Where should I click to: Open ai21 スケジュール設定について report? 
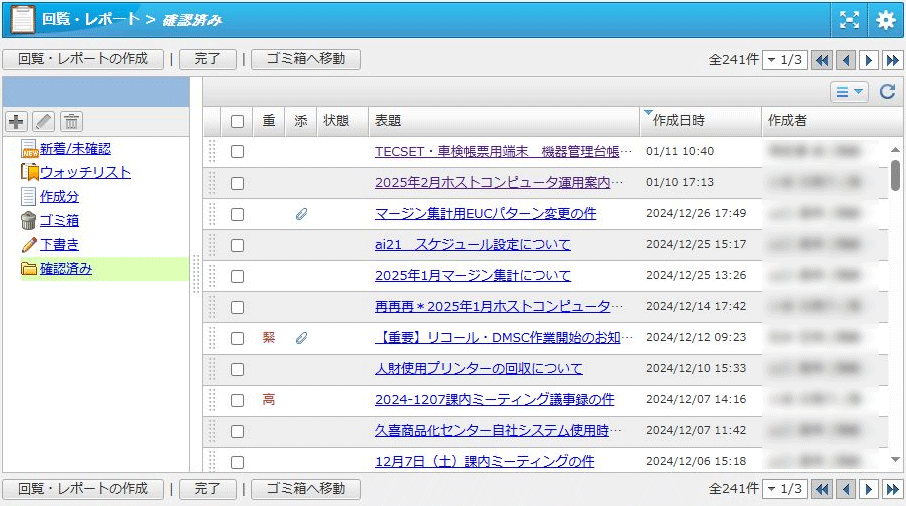tap(472, 245)
